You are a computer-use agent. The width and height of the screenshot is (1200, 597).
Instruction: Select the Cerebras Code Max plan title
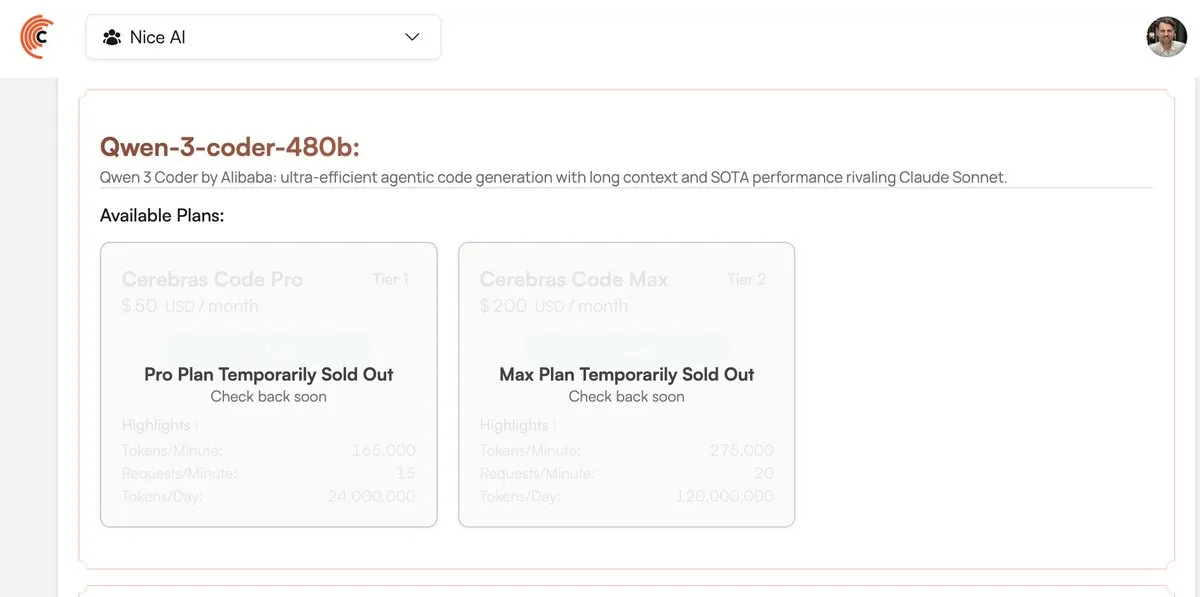[x=573, y=279]
